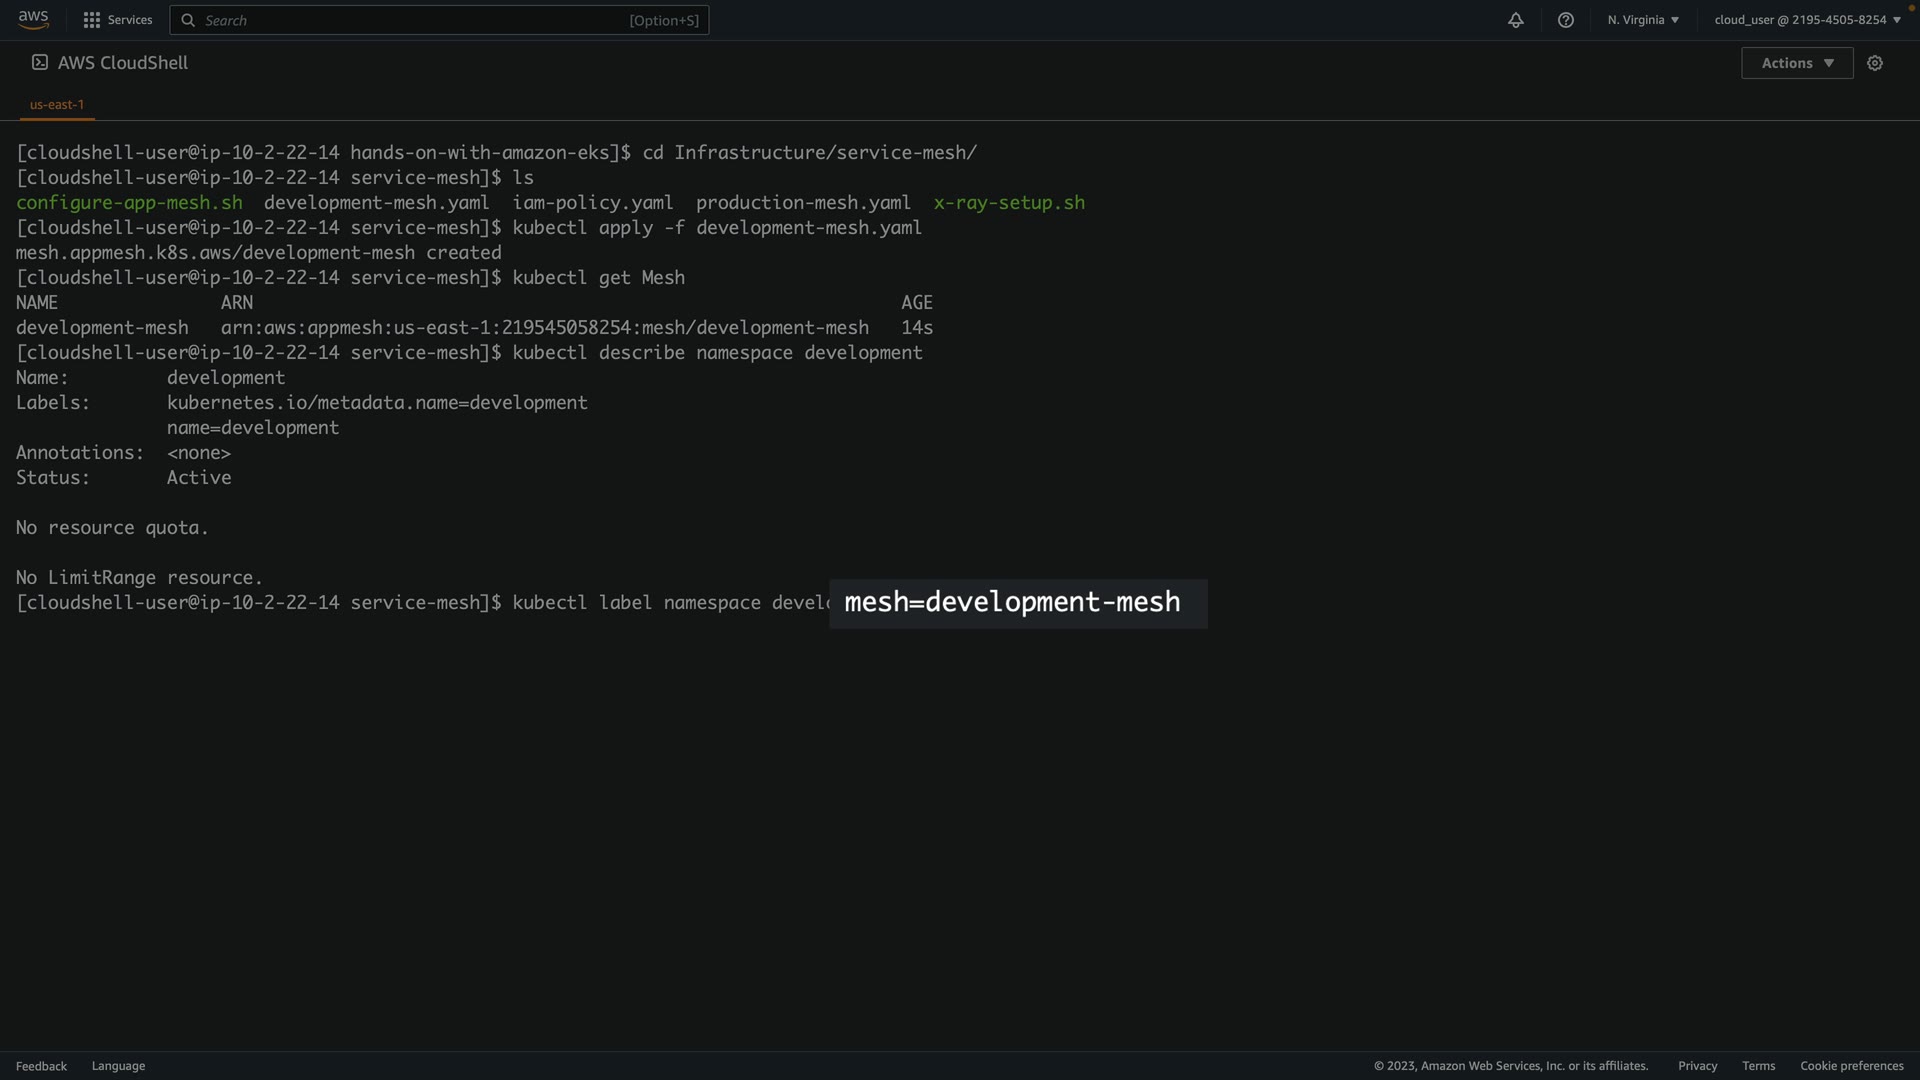Image resolution: width=1920 pixels, height=1080 pixels.
Task: Click the Services menu label
Action: point(130,20)
